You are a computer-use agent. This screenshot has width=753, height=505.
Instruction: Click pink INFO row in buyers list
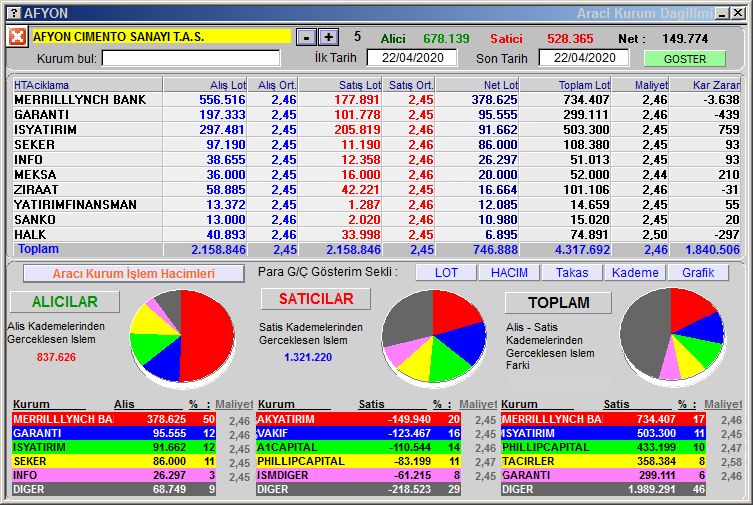(114, 475)
